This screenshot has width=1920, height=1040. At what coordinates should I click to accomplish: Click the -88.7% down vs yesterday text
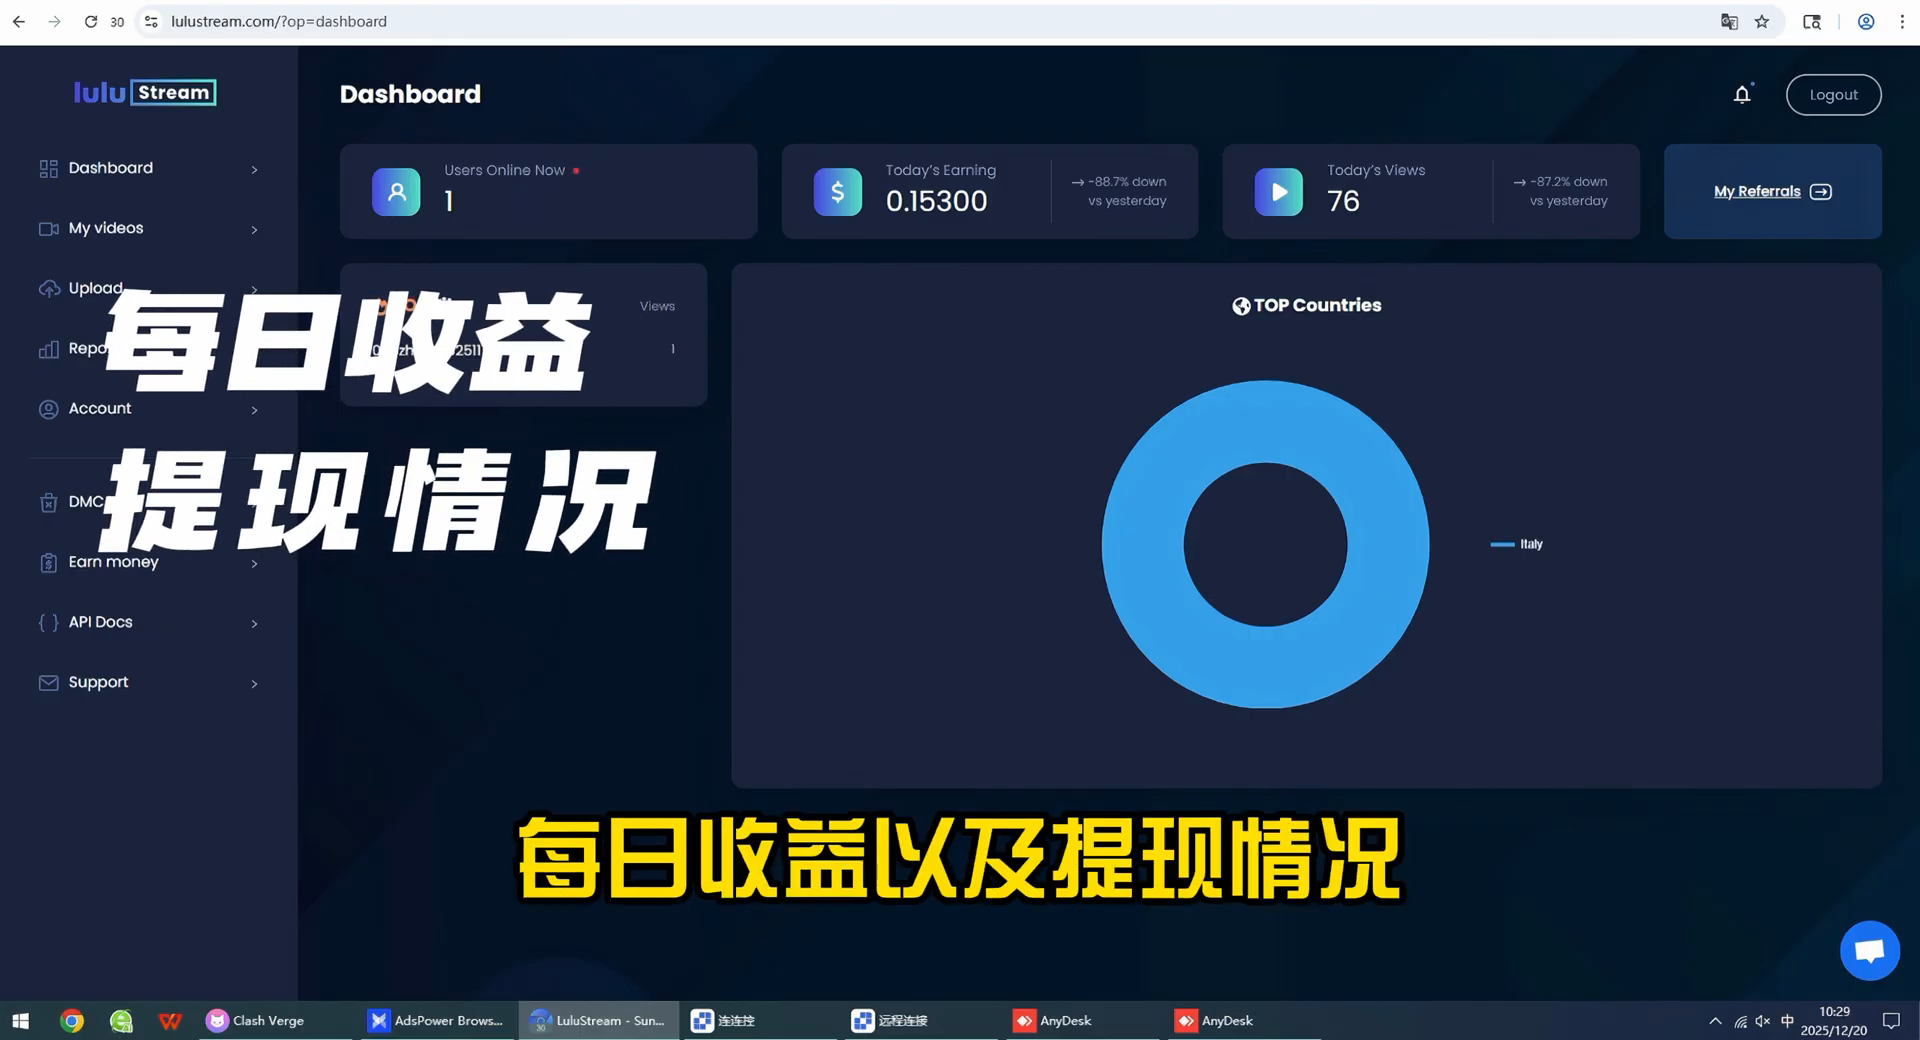click(x=1120, y=191)
